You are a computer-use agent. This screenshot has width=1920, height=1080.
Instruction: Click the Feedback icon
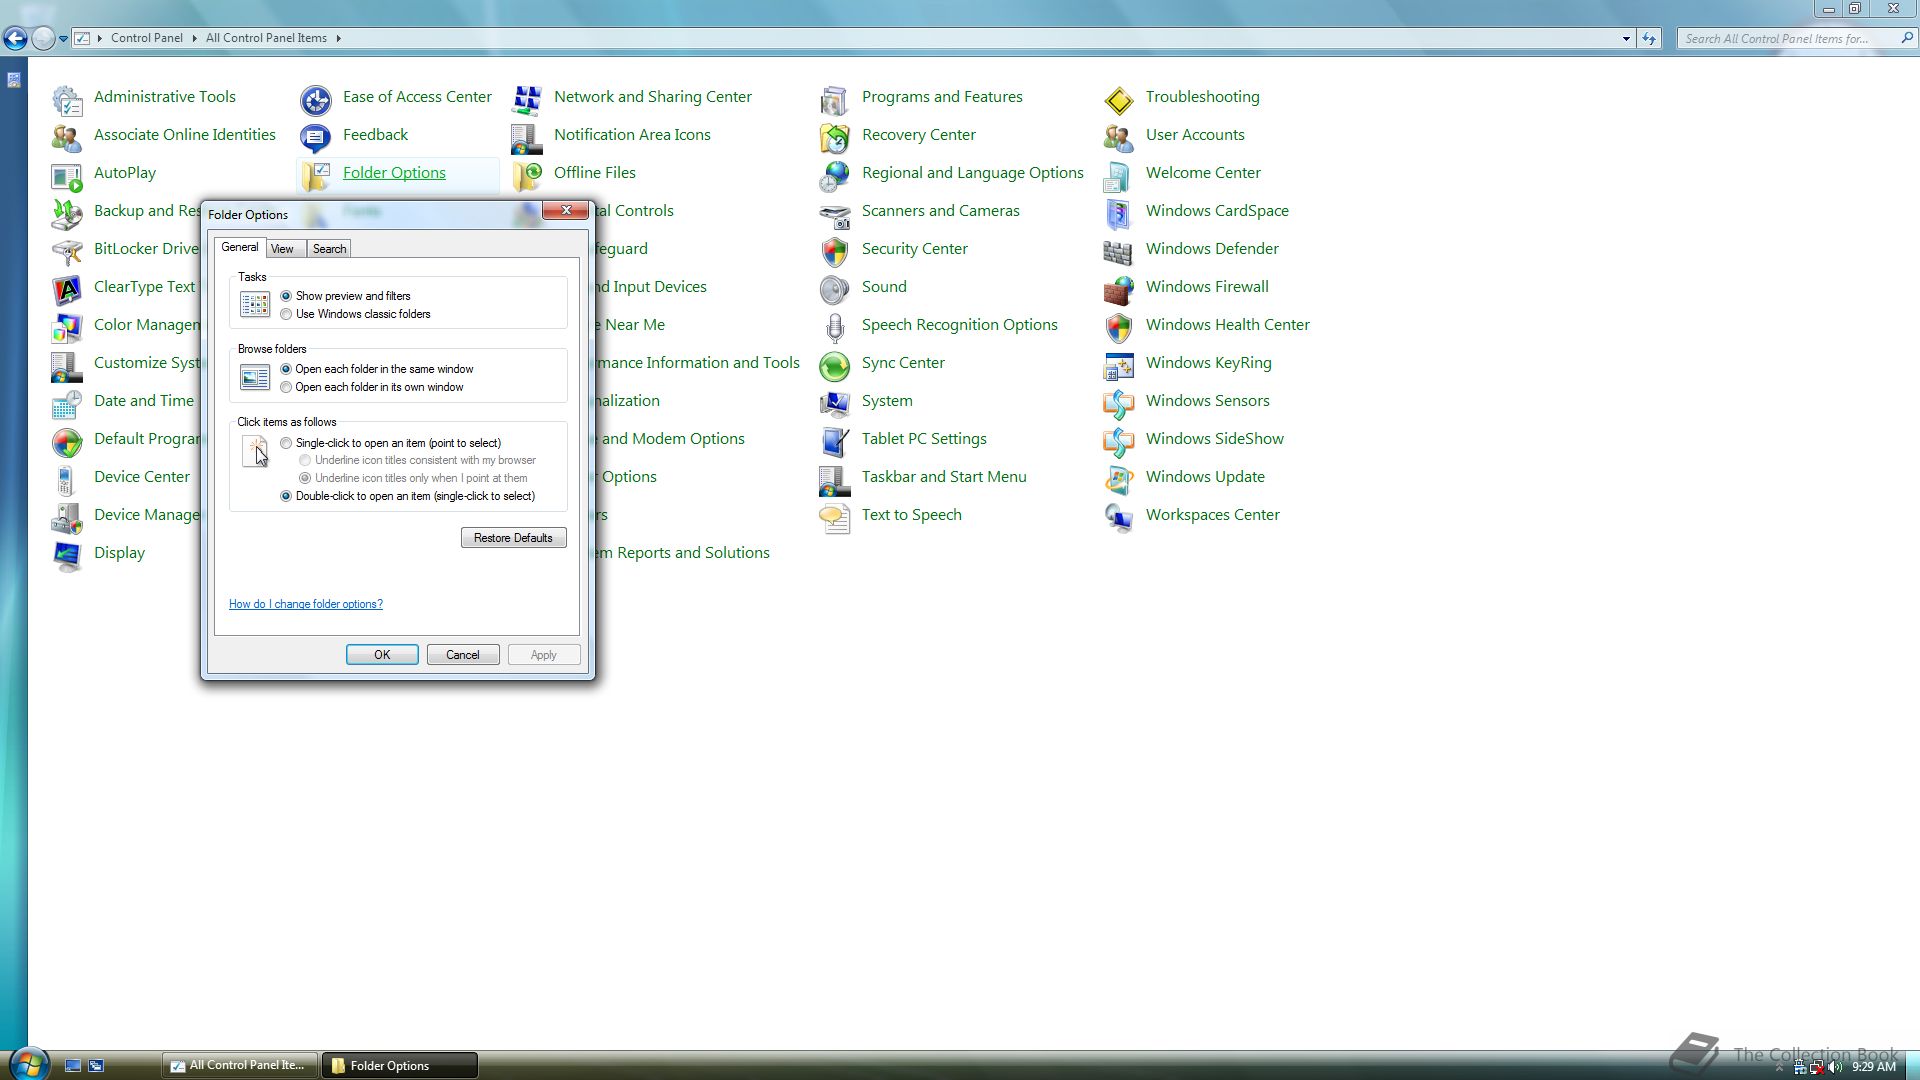(316, 136)
